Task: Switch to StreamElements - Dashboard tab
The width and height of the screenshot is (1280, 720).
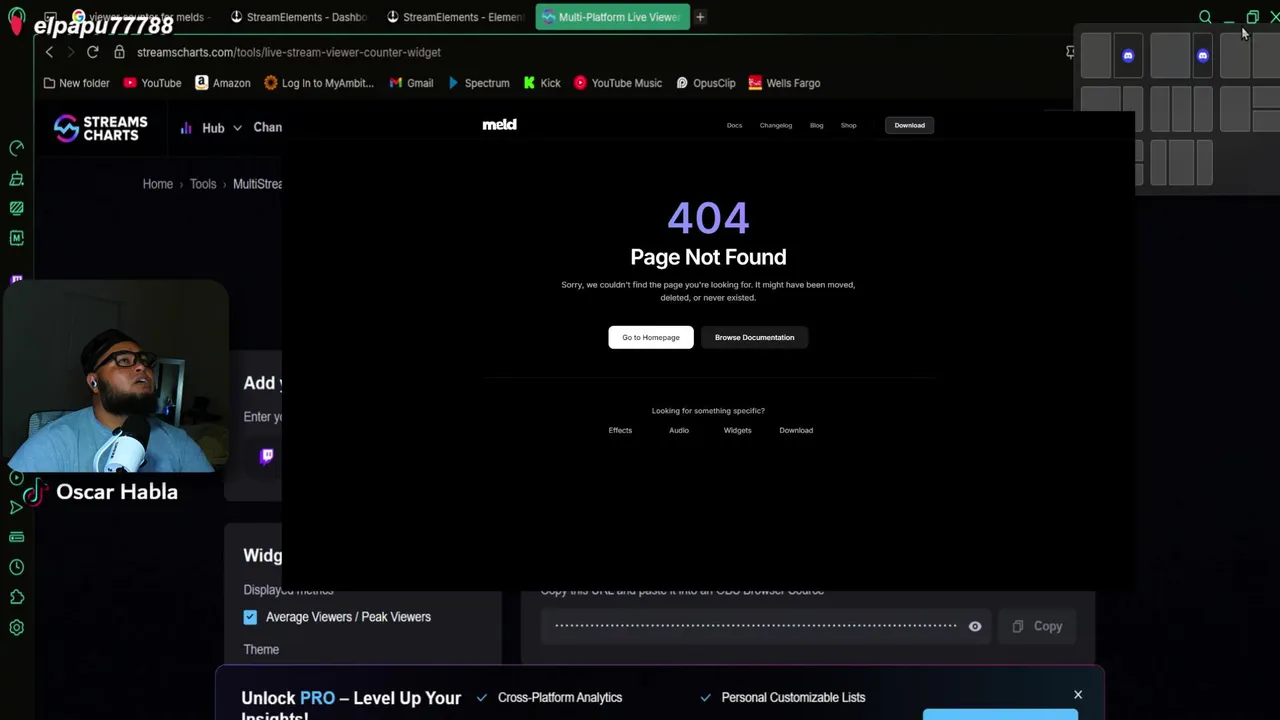Action: (x=298, y=17)
